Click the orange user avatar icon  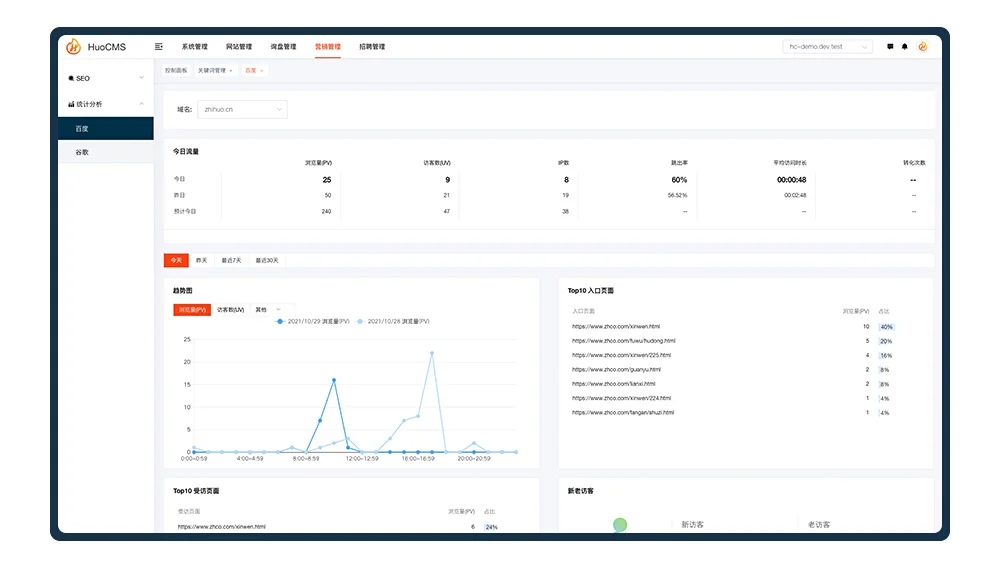pyautogui.click(x=922, y=47)
